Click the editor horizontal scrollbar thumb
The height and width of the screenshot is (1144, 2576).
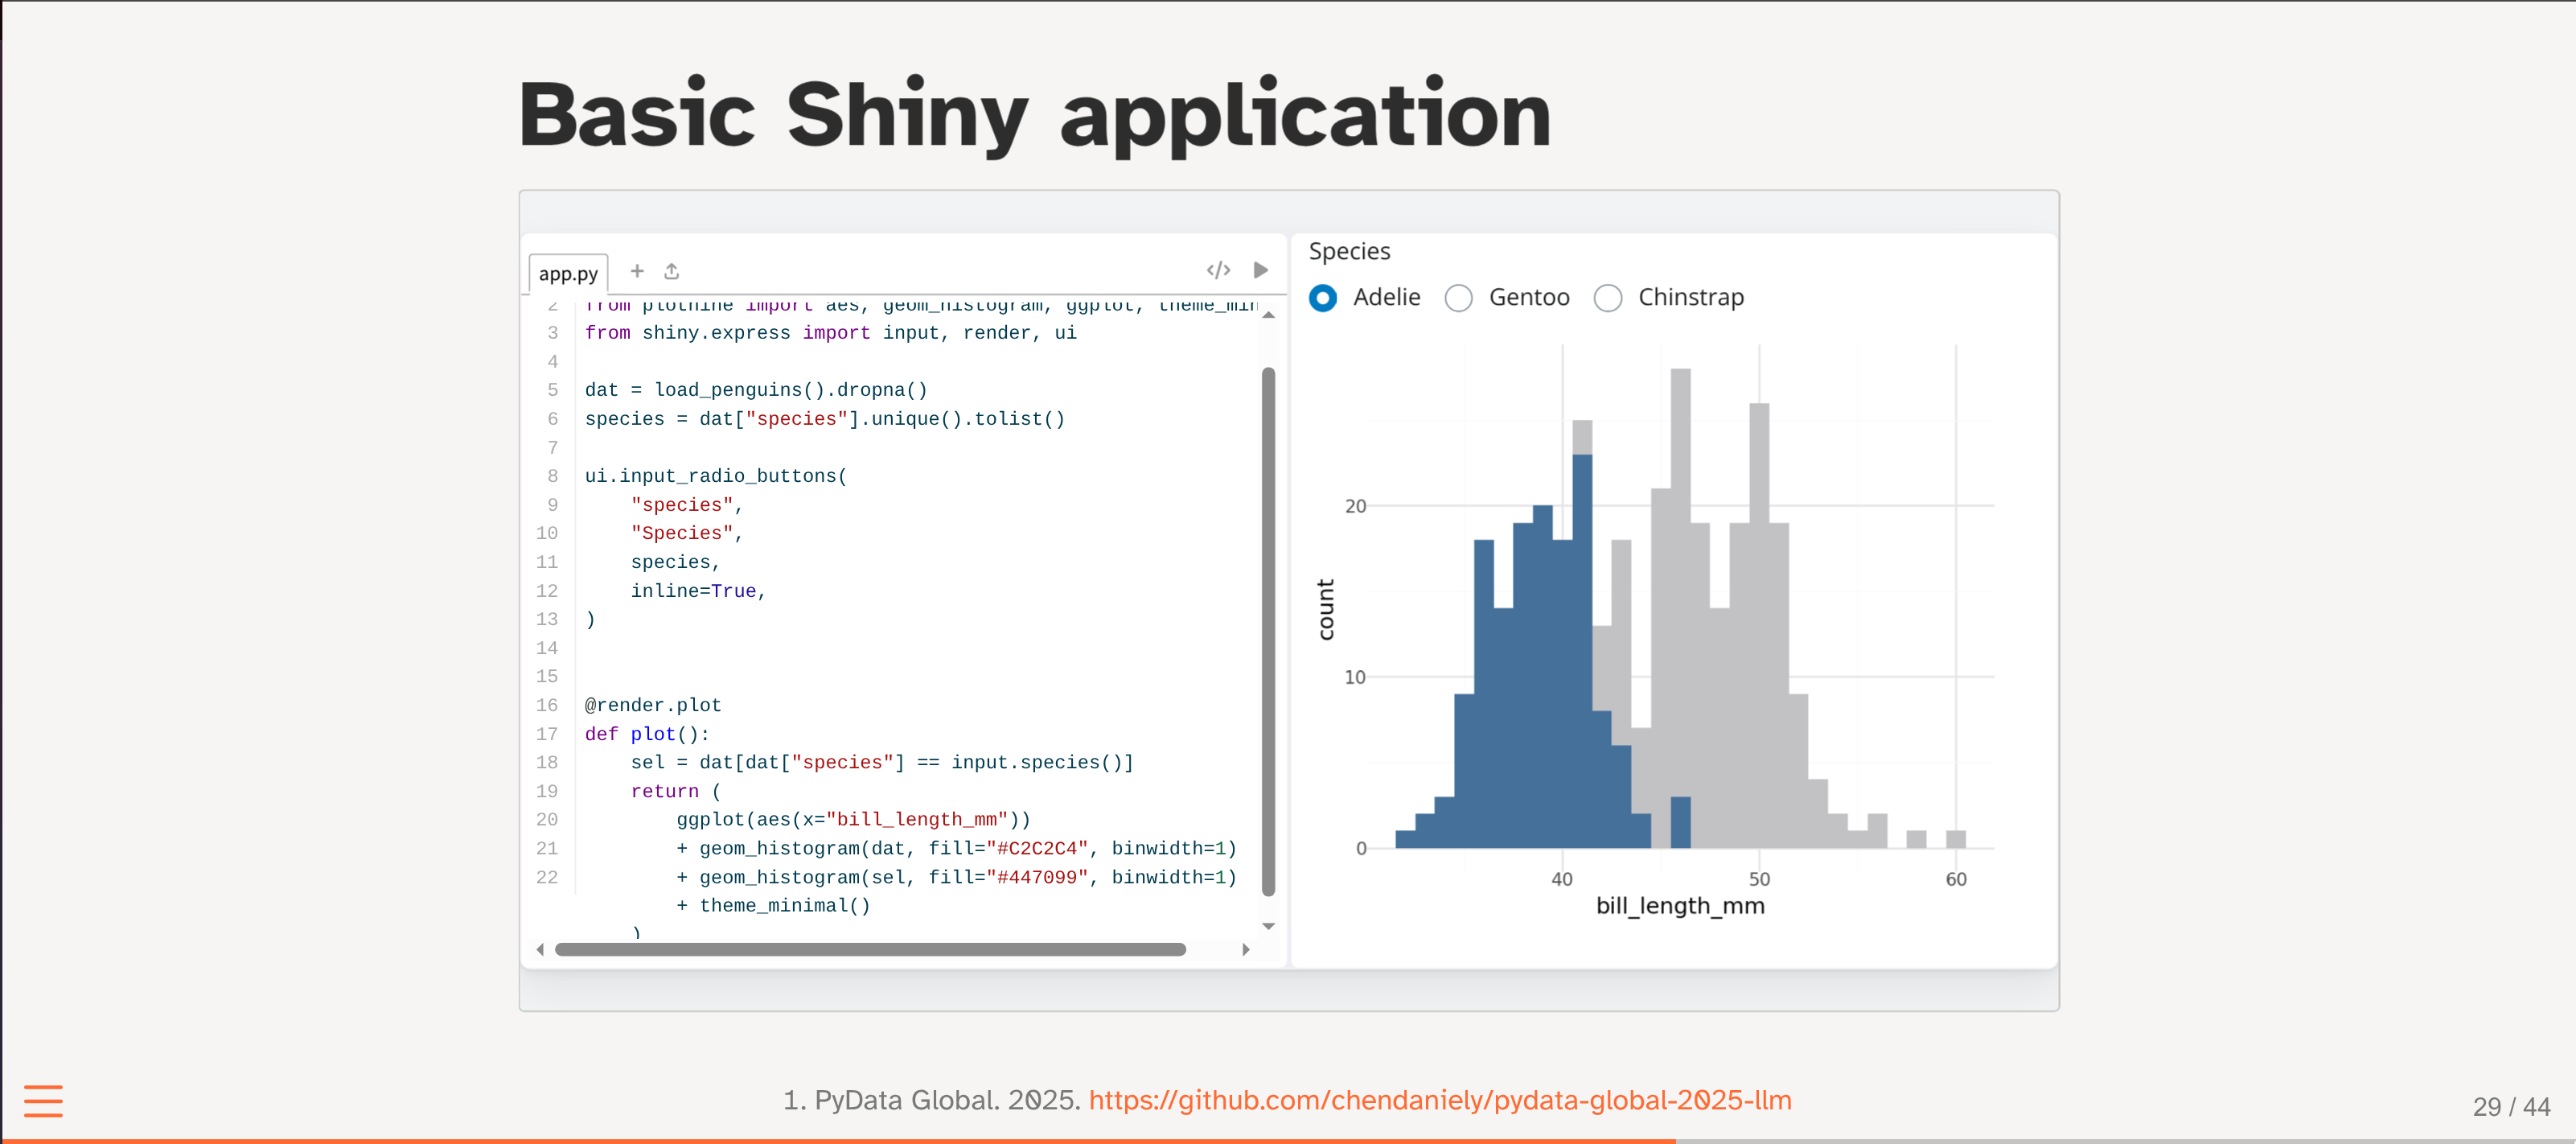[870, 949]
